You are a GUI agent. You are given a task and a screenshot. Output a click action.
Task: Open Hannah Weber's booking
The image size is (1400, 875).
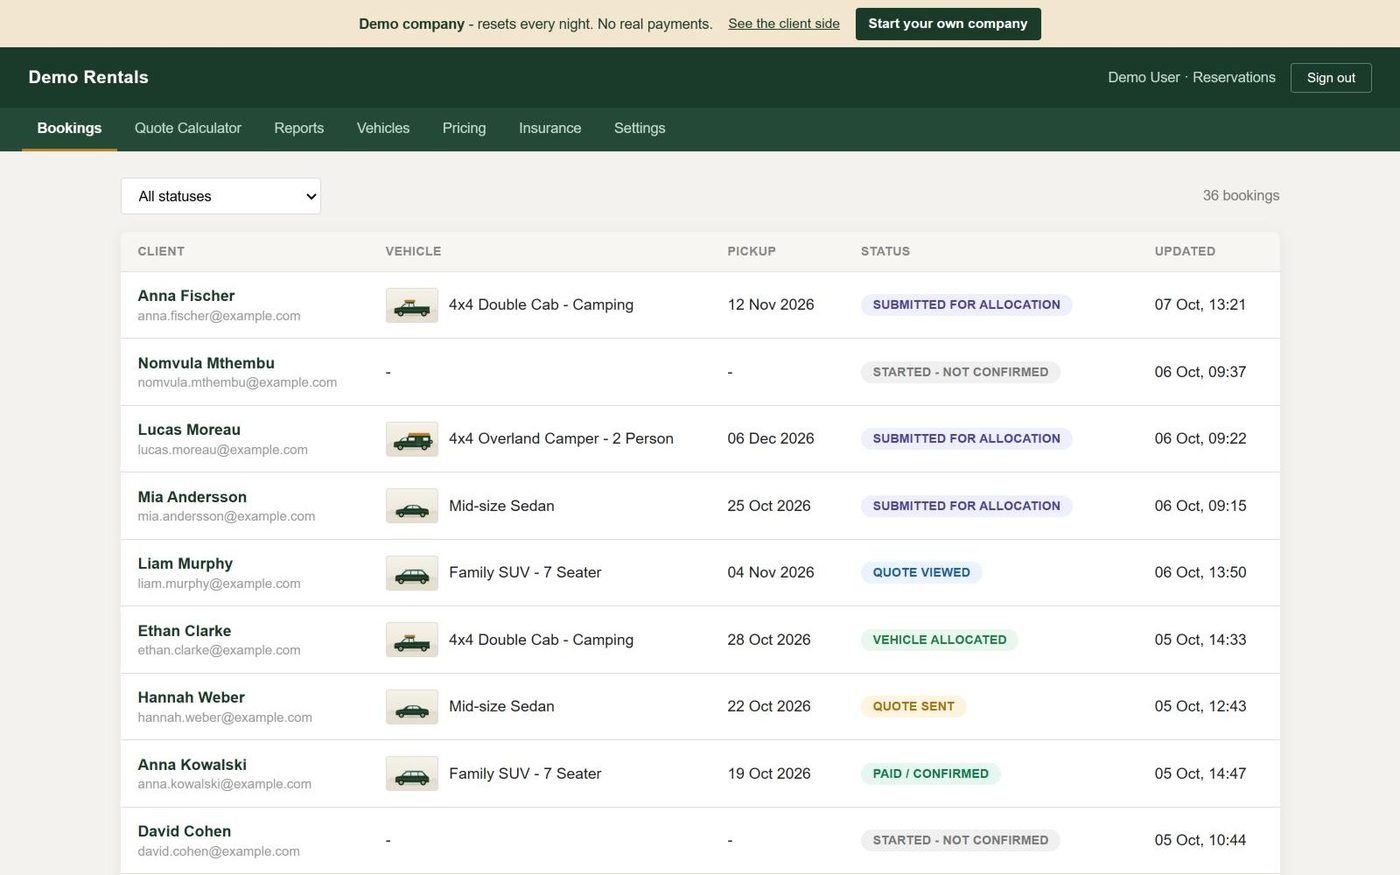point(700,707)
